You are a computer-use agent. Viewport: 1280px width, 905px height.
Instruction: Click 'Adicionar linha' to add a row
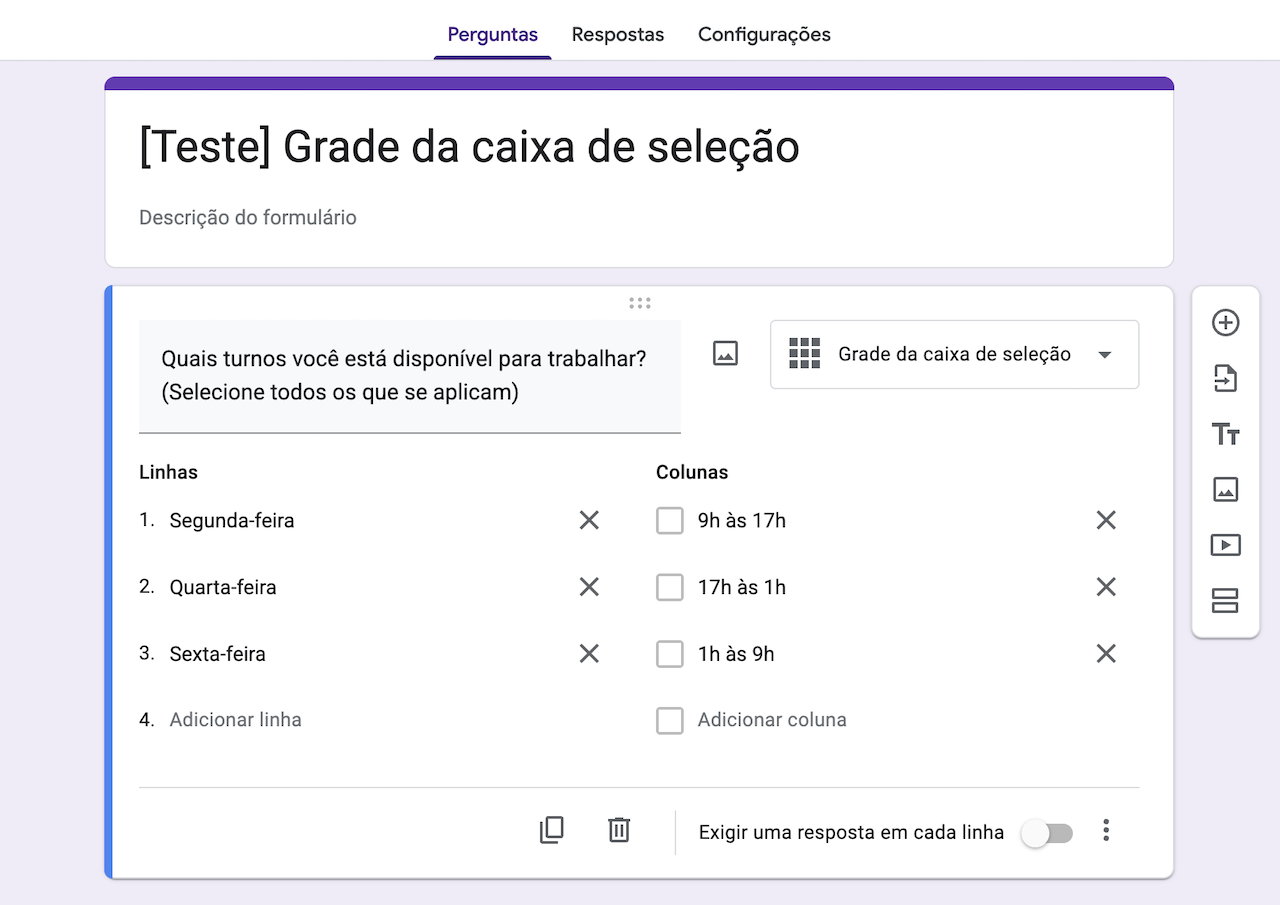(235, 720)
